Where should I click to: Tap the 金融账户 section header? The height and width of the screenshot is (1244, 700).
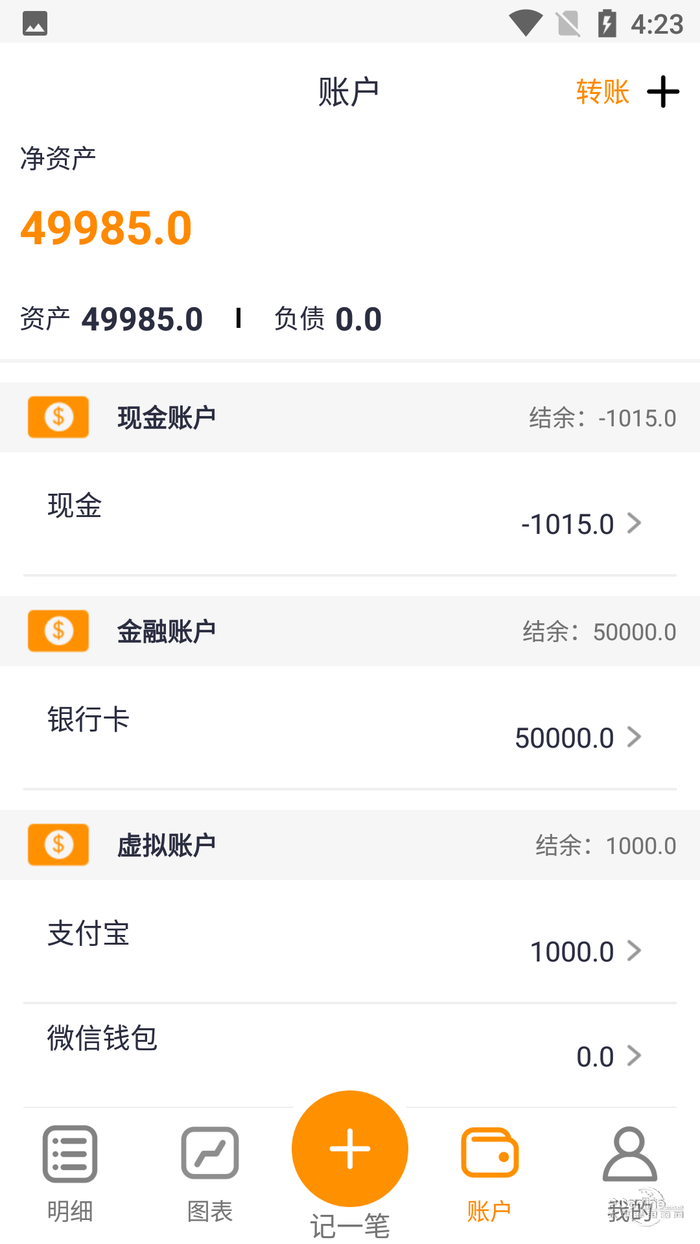[350, 631]
